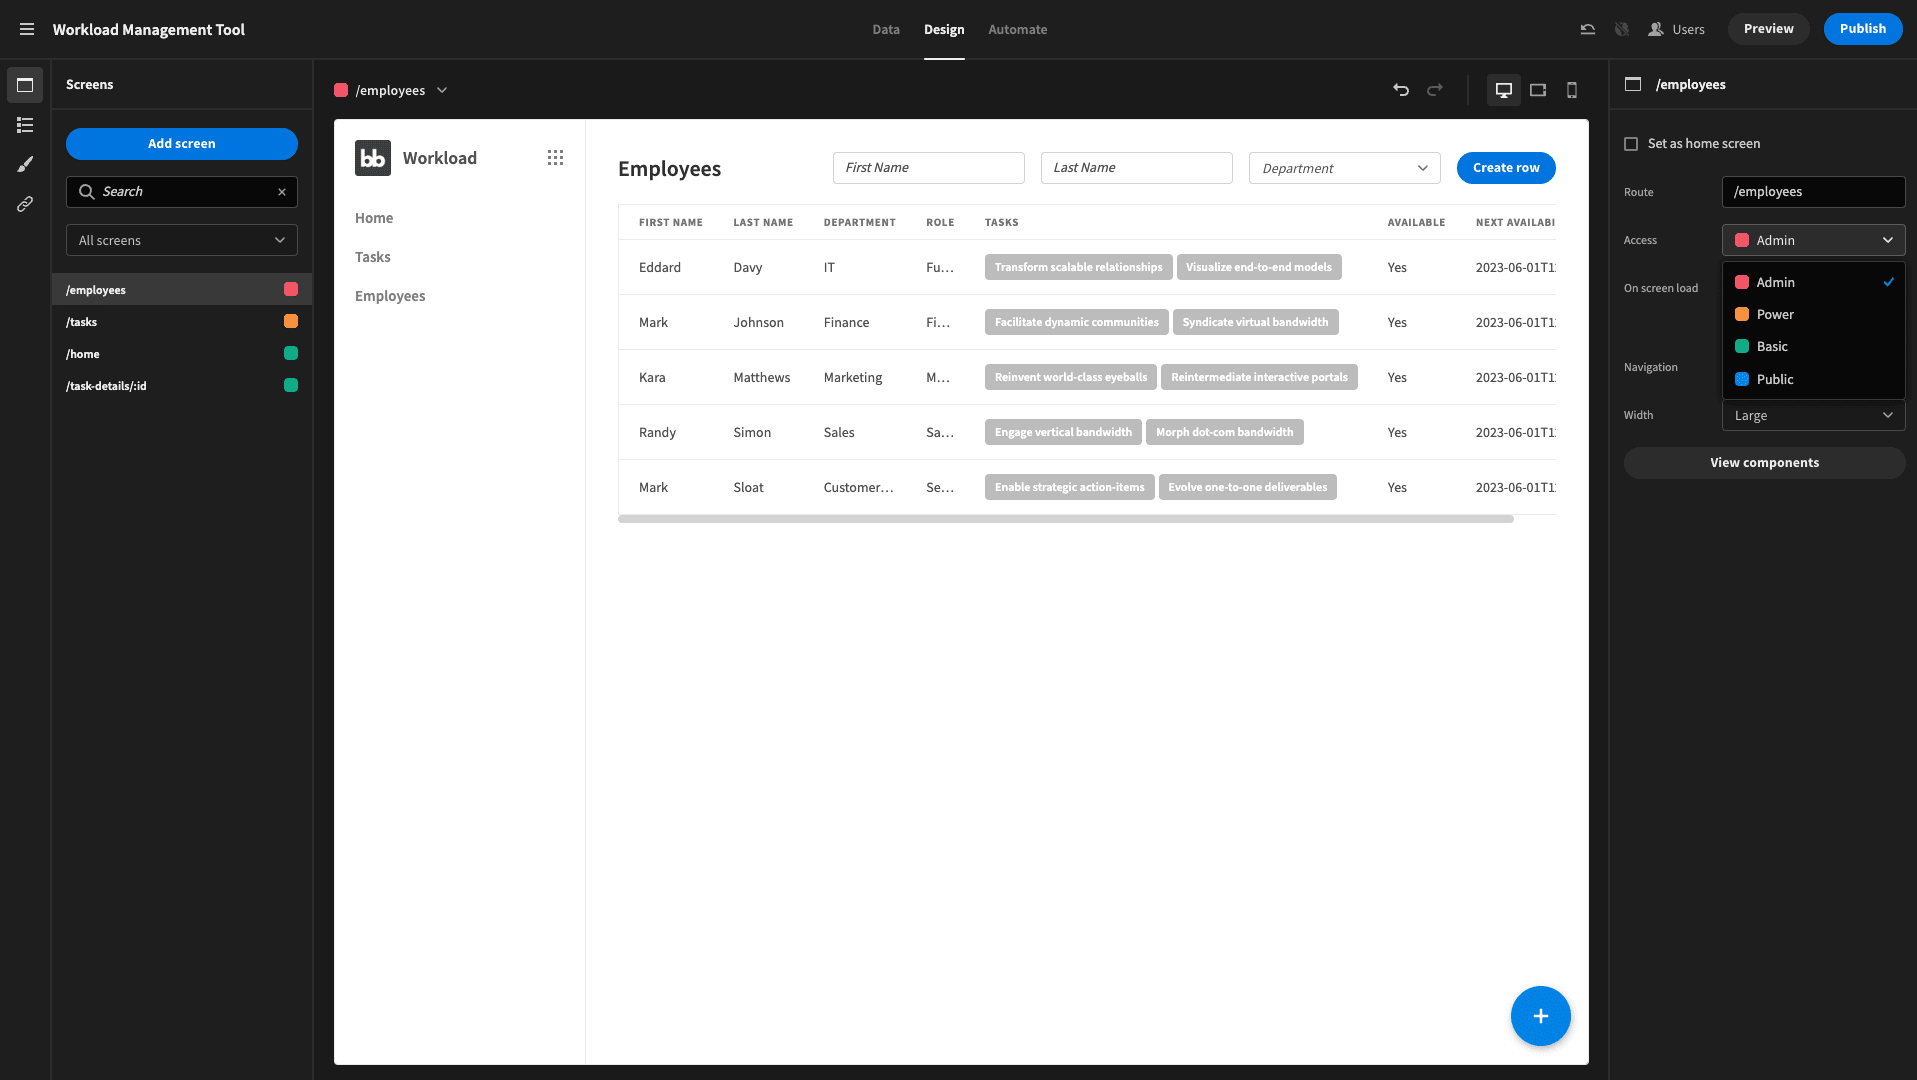1917x1080 pixels.
Task: Focus the Route /employees input field
Action: pyautogui.click(x=1814, y=192)
